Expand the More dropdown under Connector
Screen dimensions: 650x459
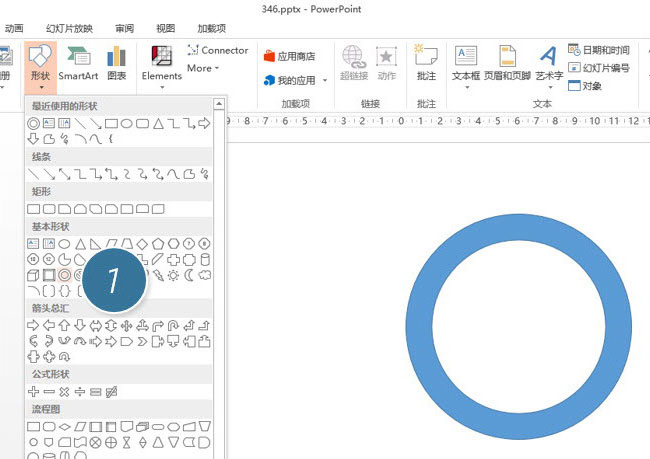pyautogui.click(x=203, y=68)
